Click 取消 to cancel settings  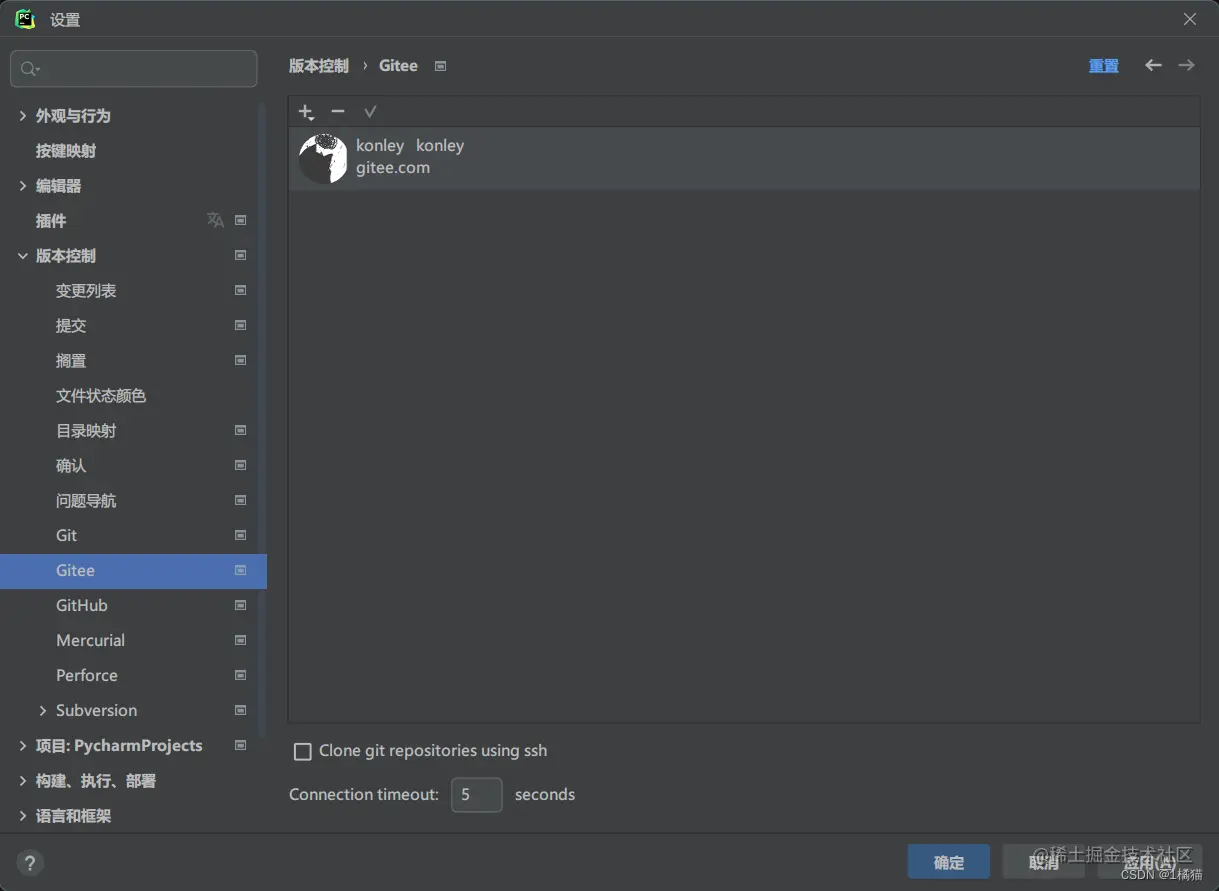(x=1044, y=862)
